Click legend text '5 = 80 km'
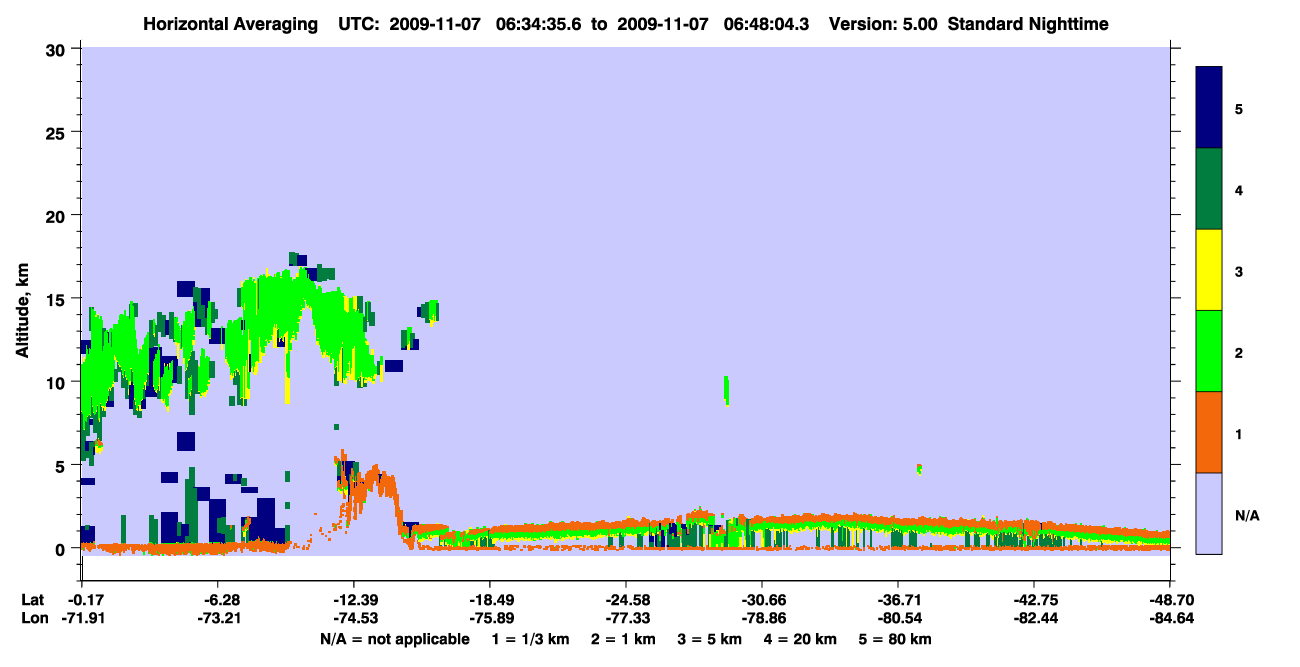 (896, 639)
